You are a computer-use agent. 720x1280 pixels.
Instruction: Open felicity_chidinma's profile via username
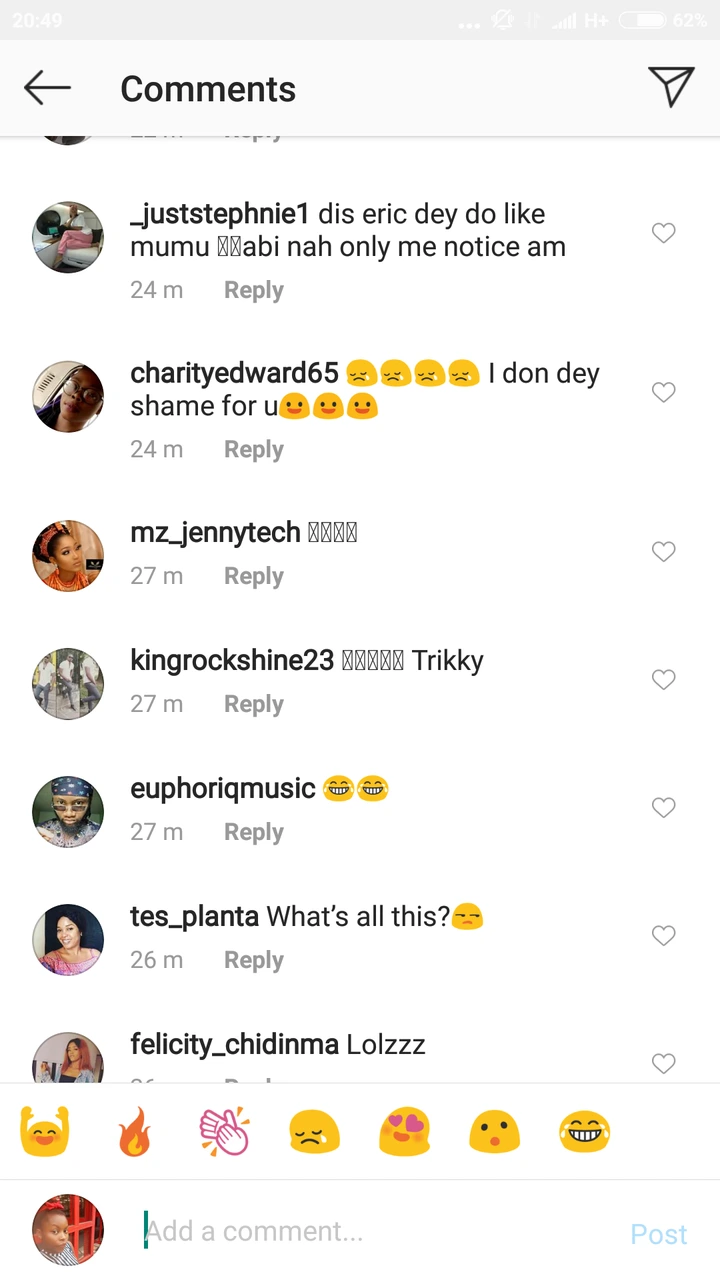click(x=237, y=1045)
